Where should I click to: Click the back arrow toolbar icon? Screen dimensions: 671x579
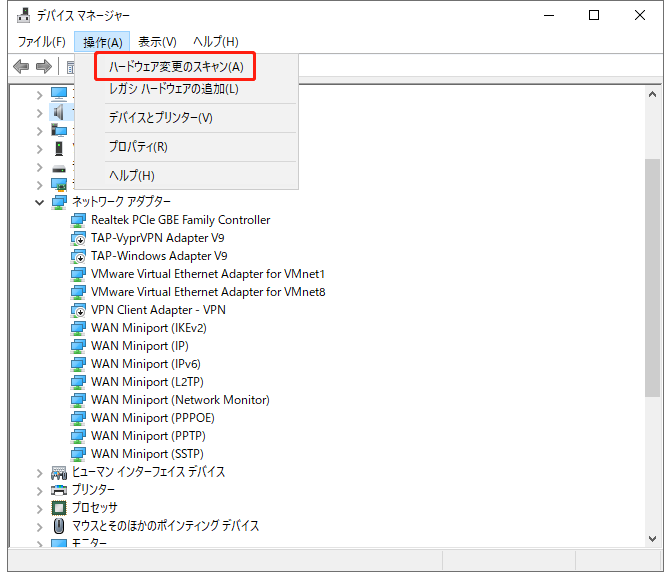point(20,66)
